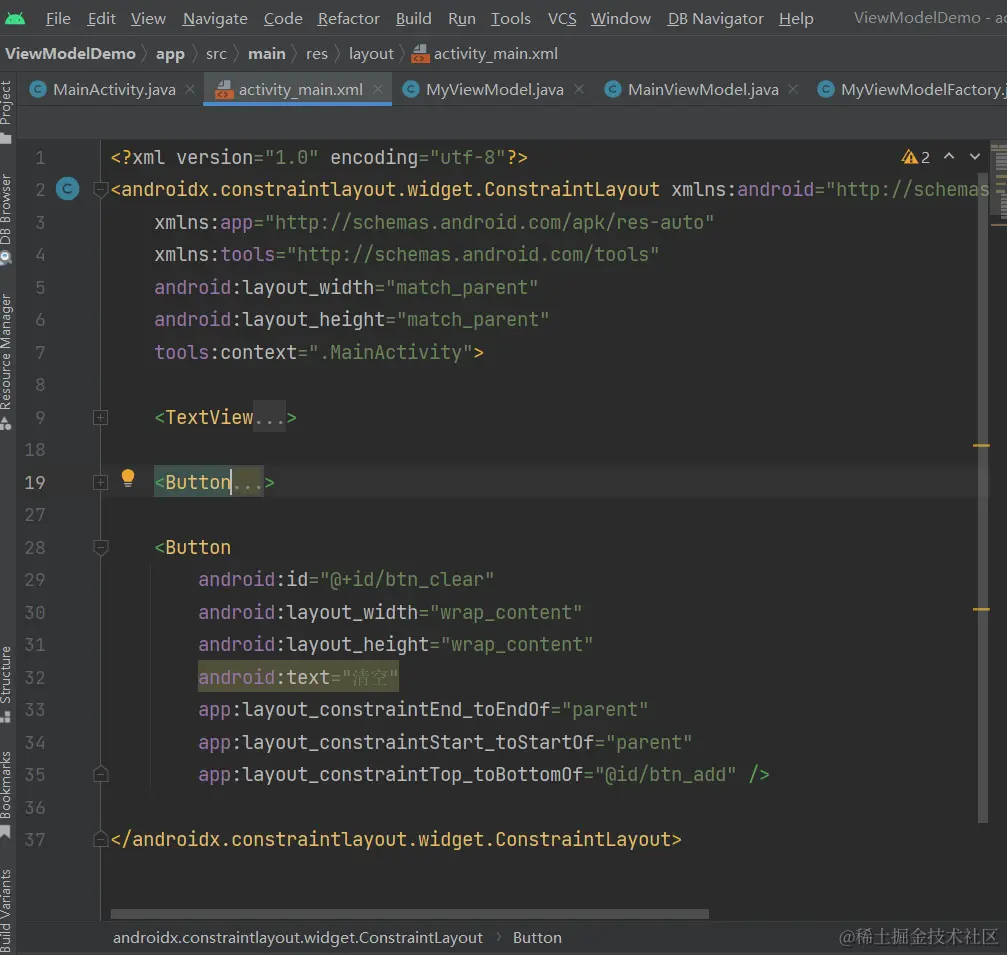Screen dimensions: 1007x955
Task: Collapse the Button element on line 28
Action: point(100,548)
